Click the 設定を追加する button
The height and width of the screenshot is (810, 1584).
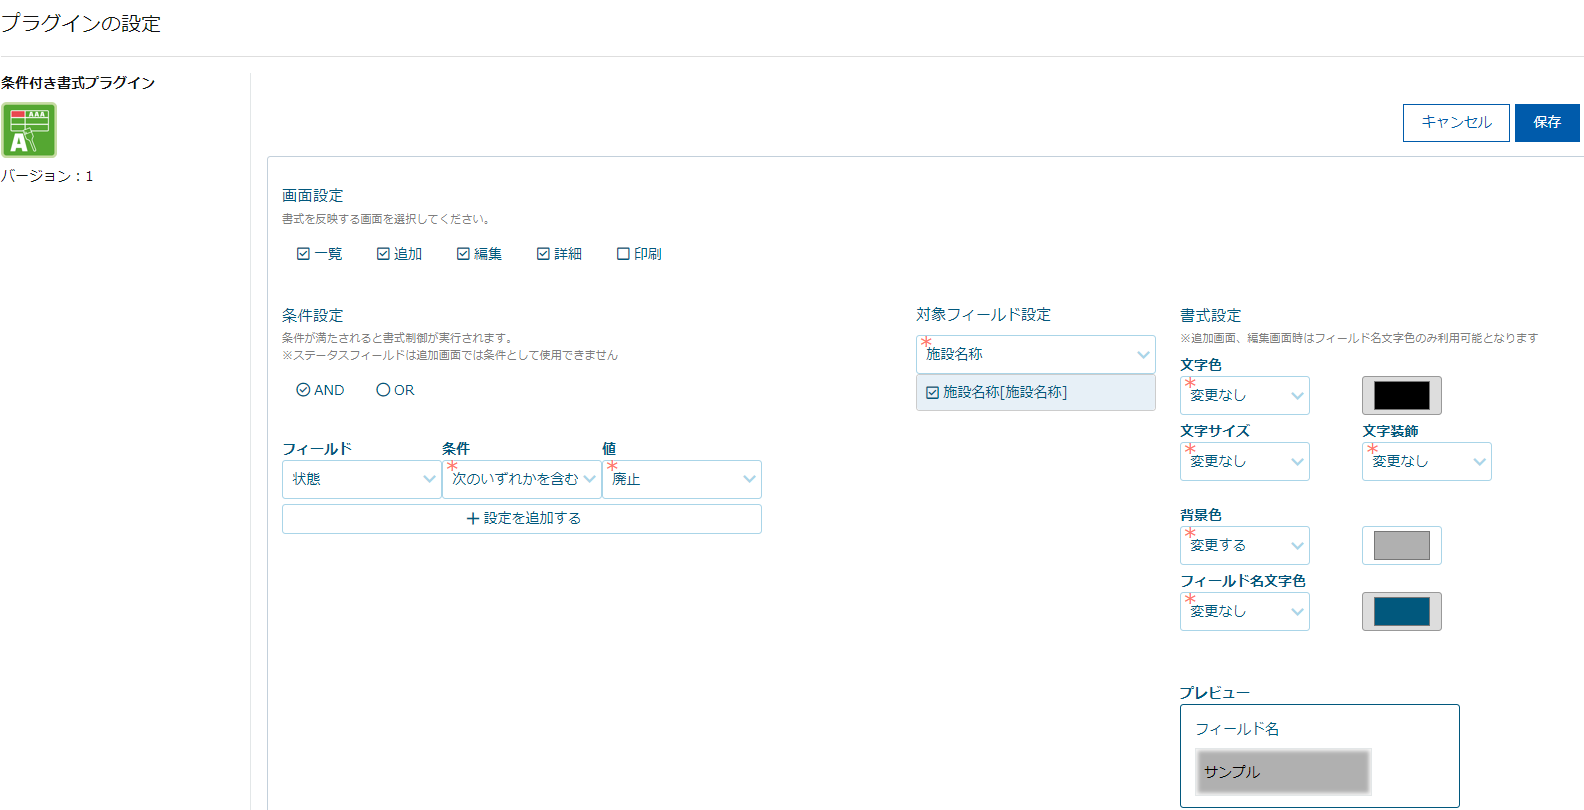click(521, 518)
